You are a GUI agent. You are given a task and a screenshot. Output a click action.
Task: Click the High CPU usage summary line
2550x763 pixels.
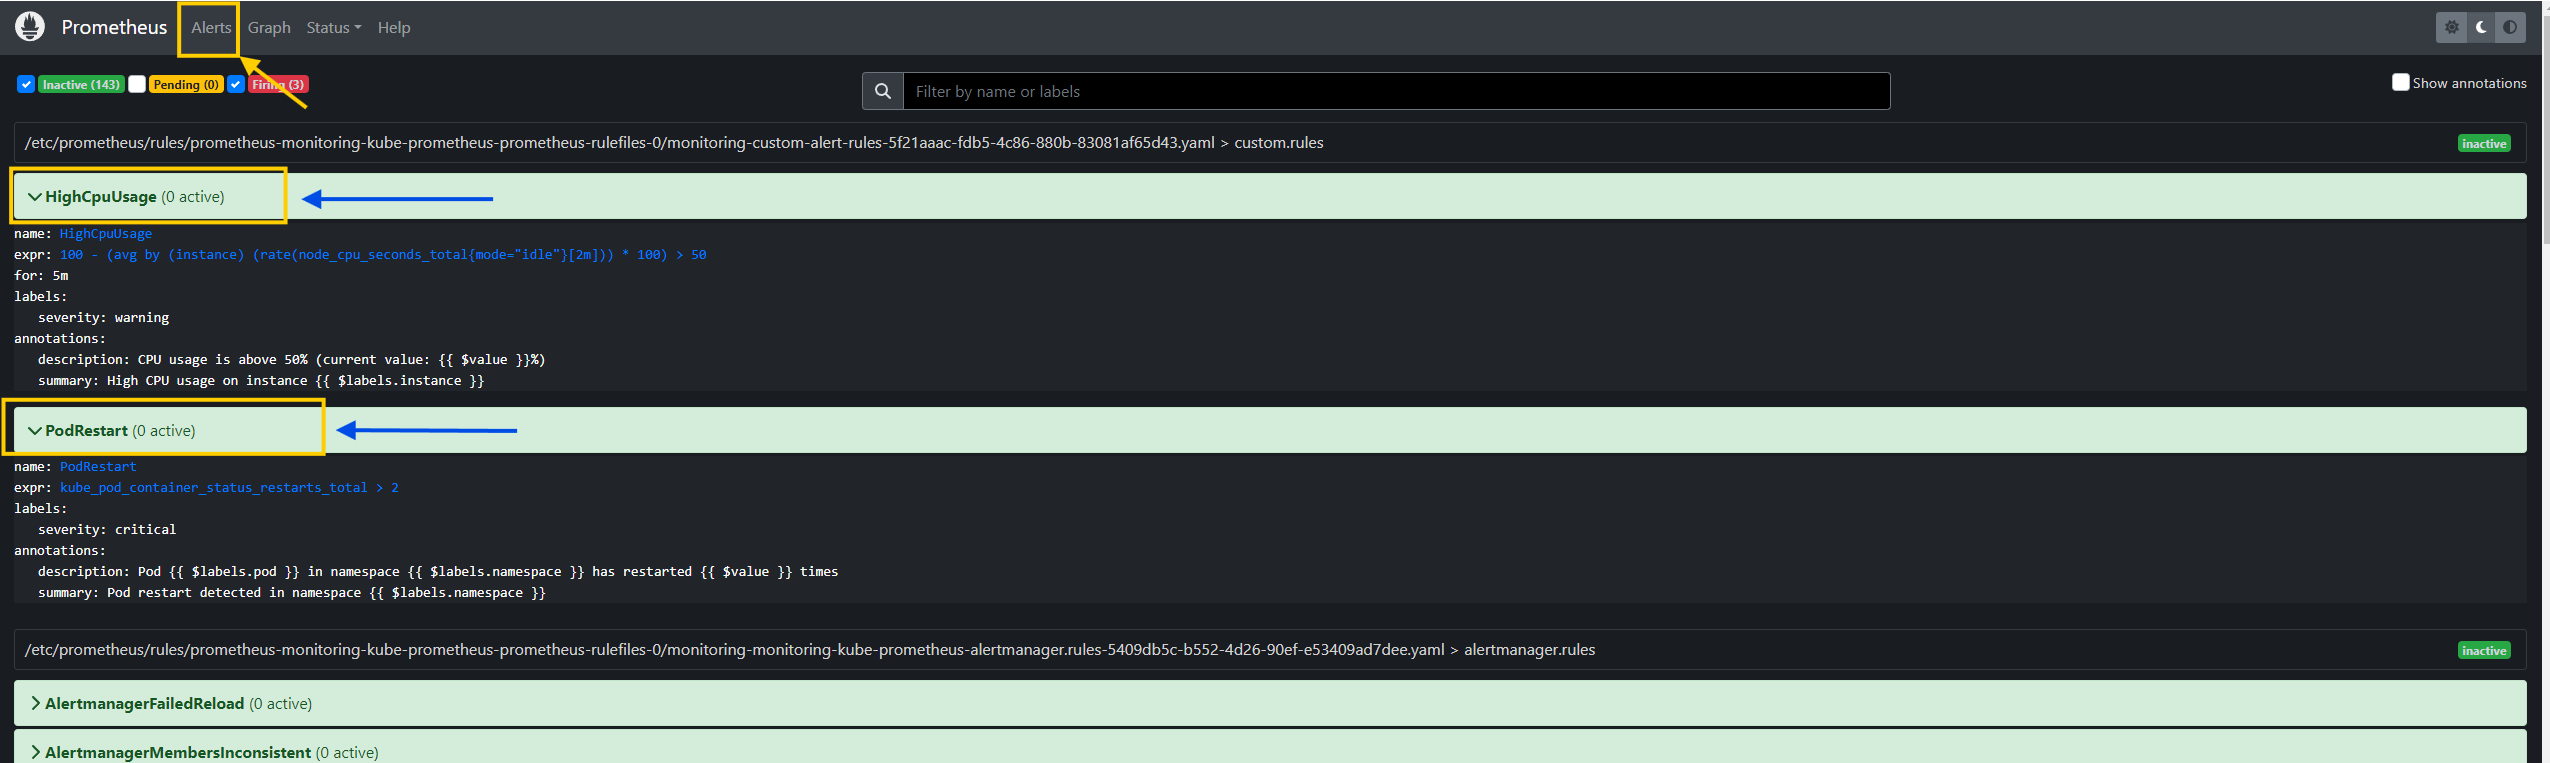pos(261,381)
